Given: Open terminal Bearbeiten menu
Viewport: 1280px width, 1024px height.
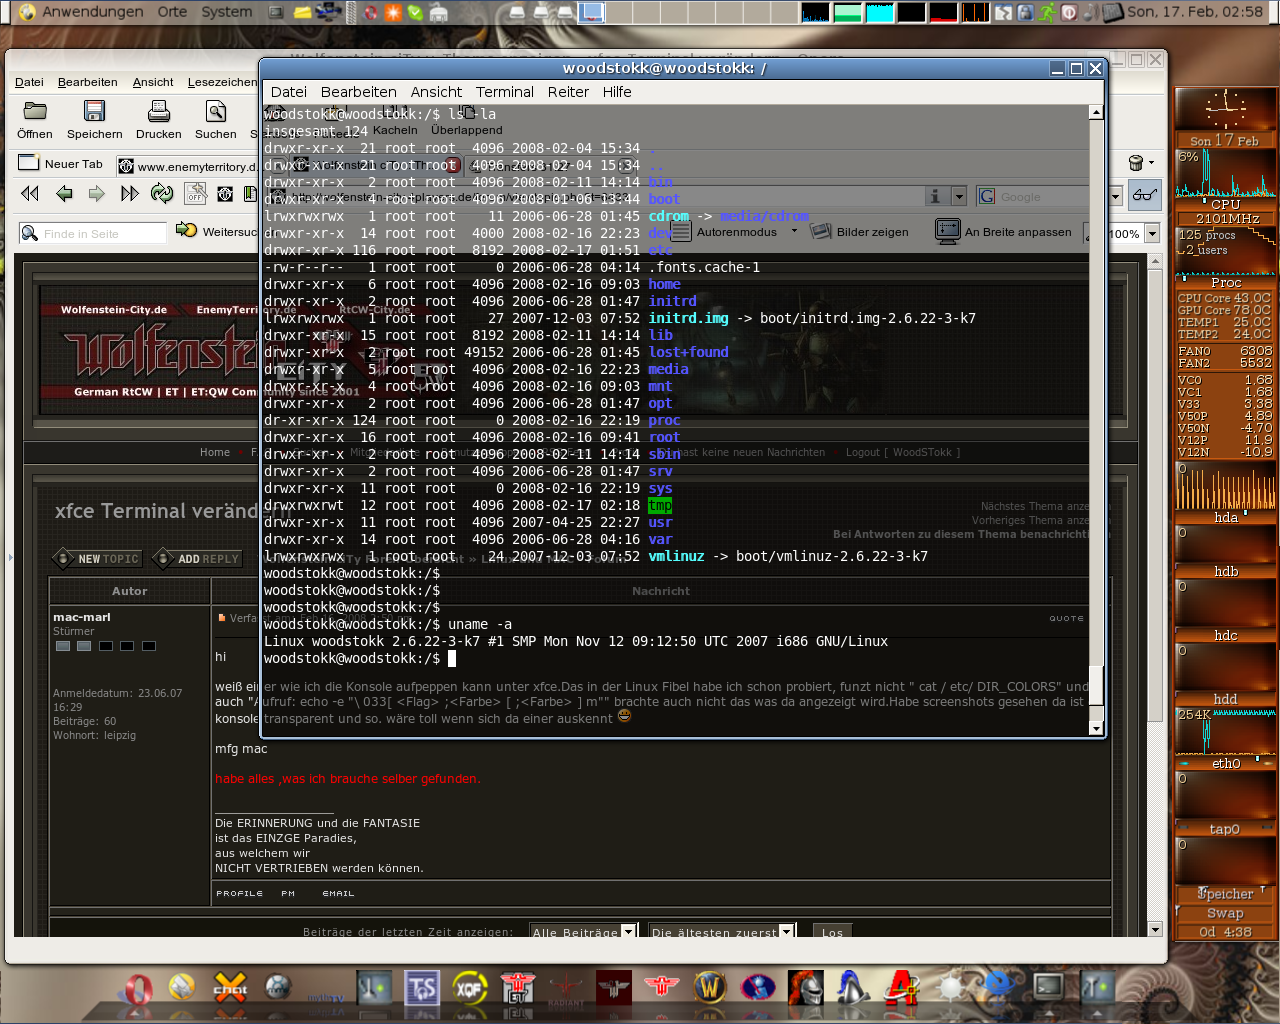Looking at the screenshot, I should [x=359, y=92].
